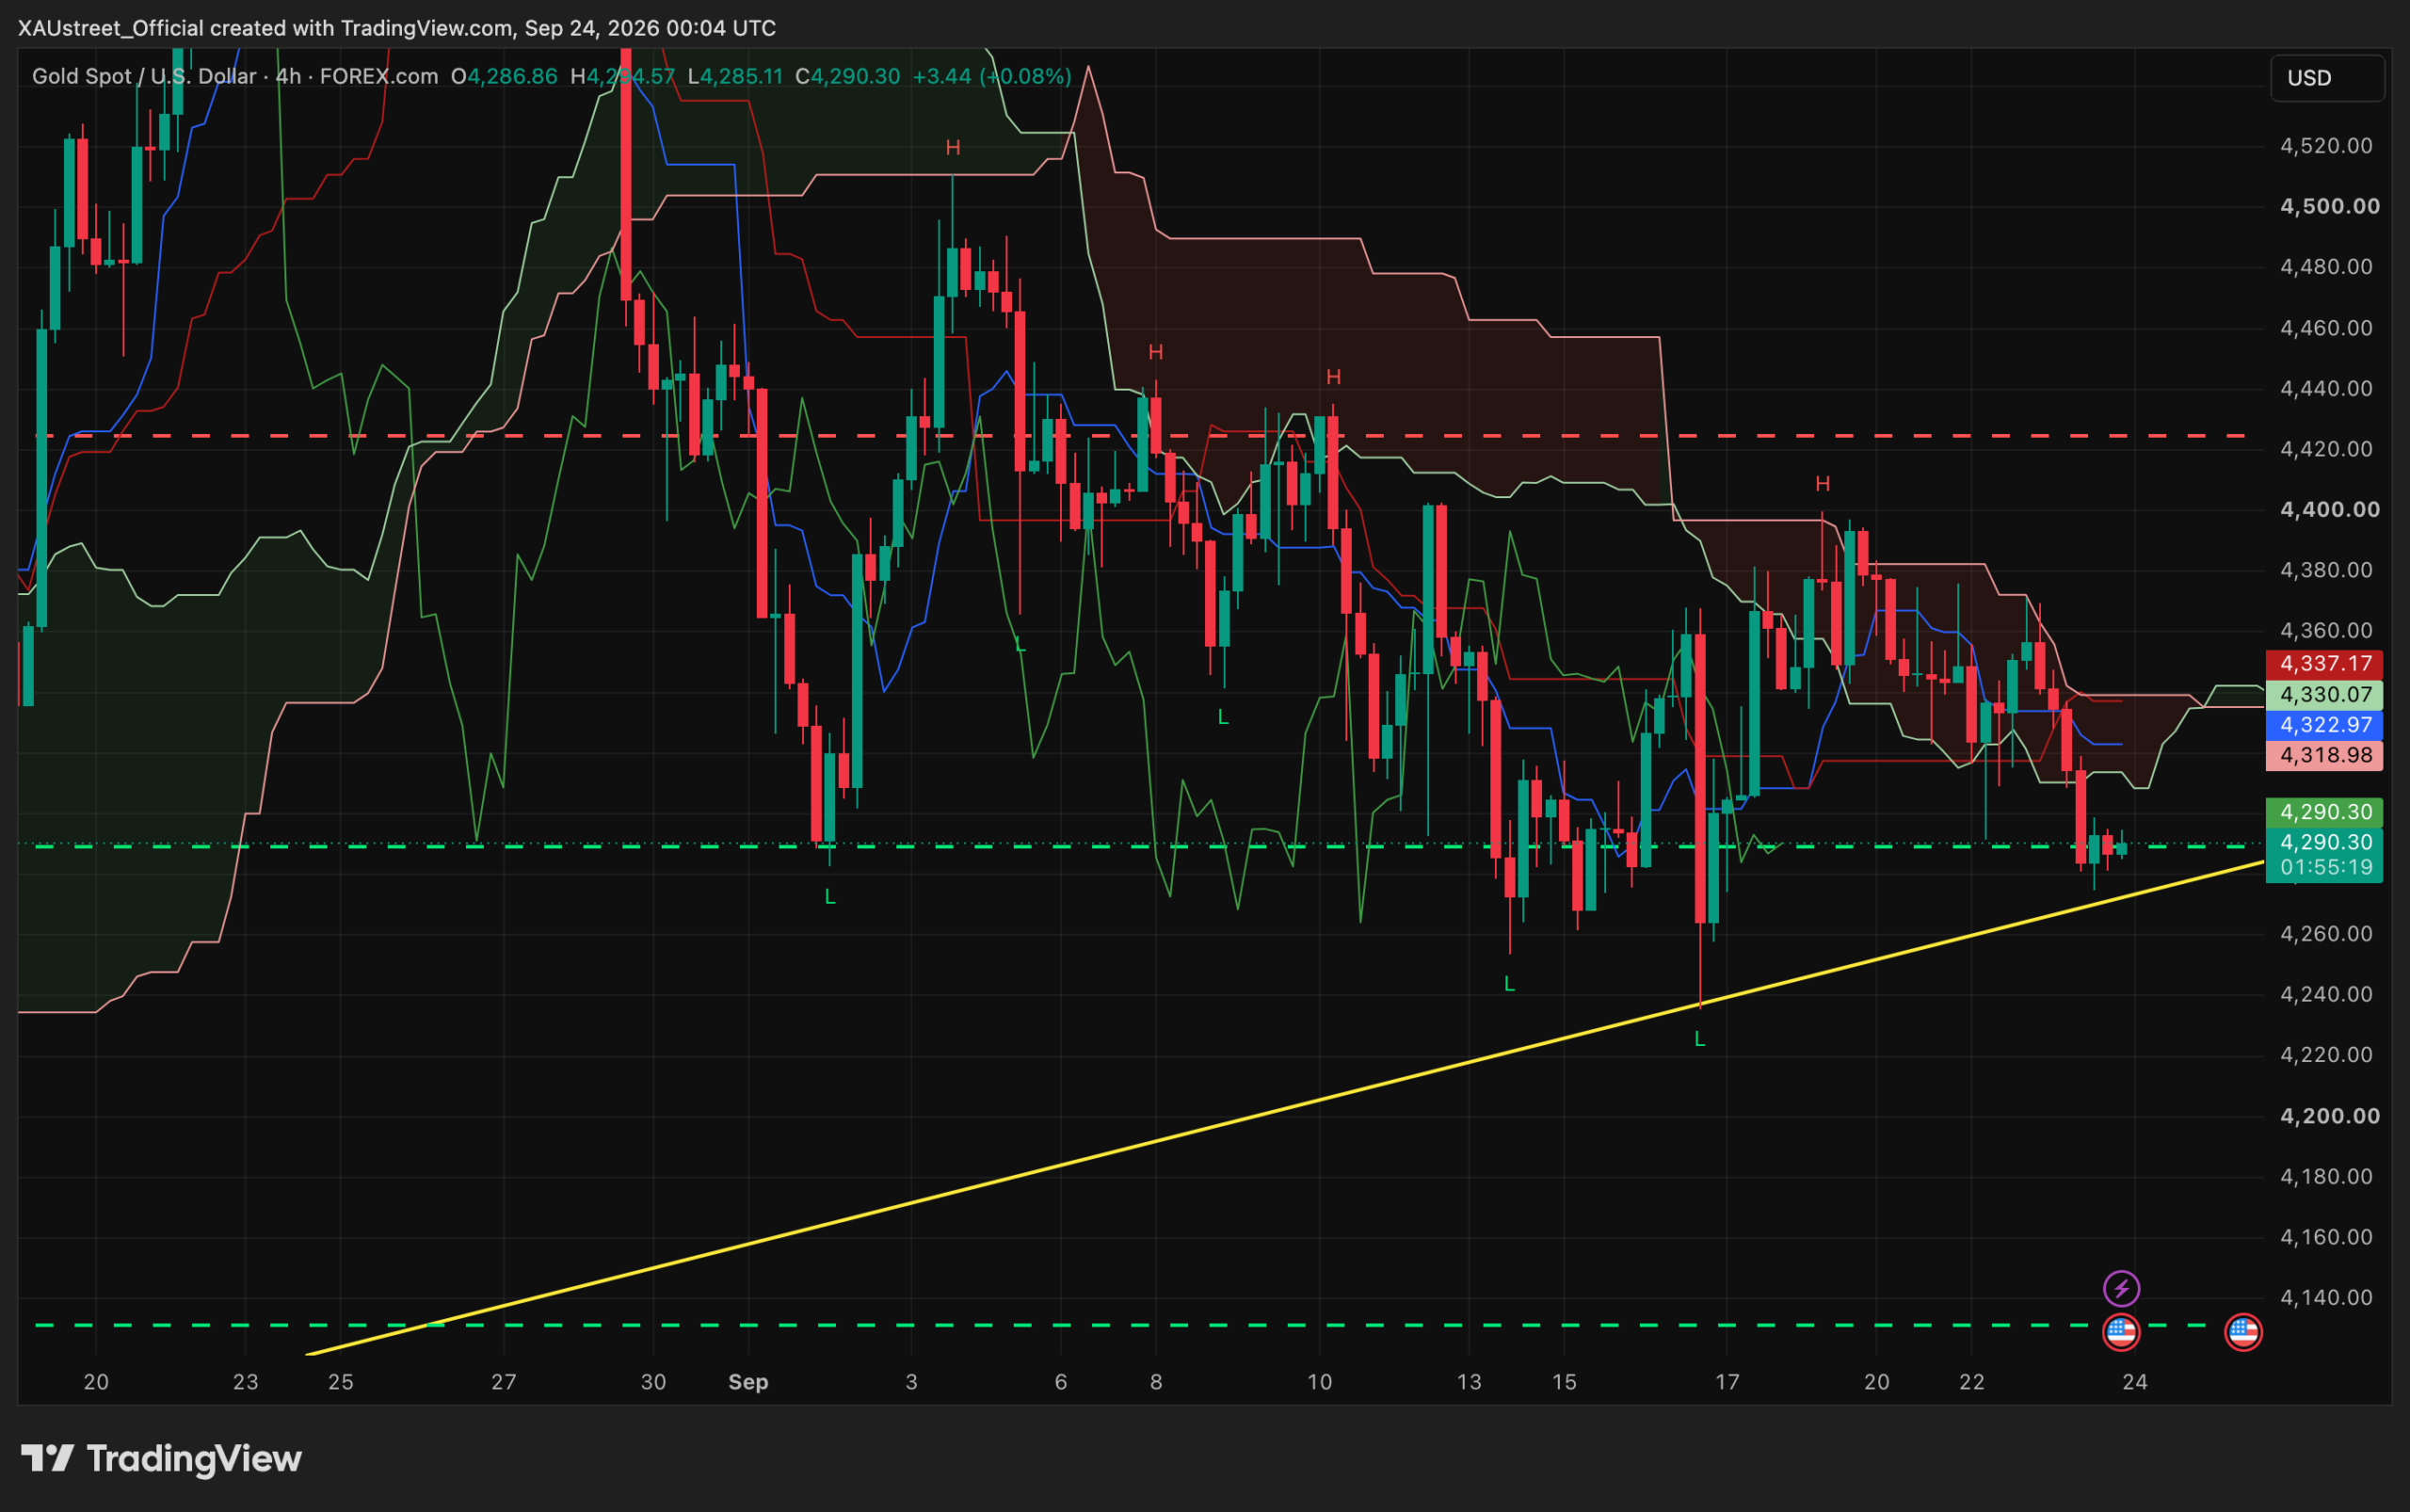Viewport: 2410px width, 1512px height.
Task: Click the 23 date label on time axis
Action: (245, 1382)
